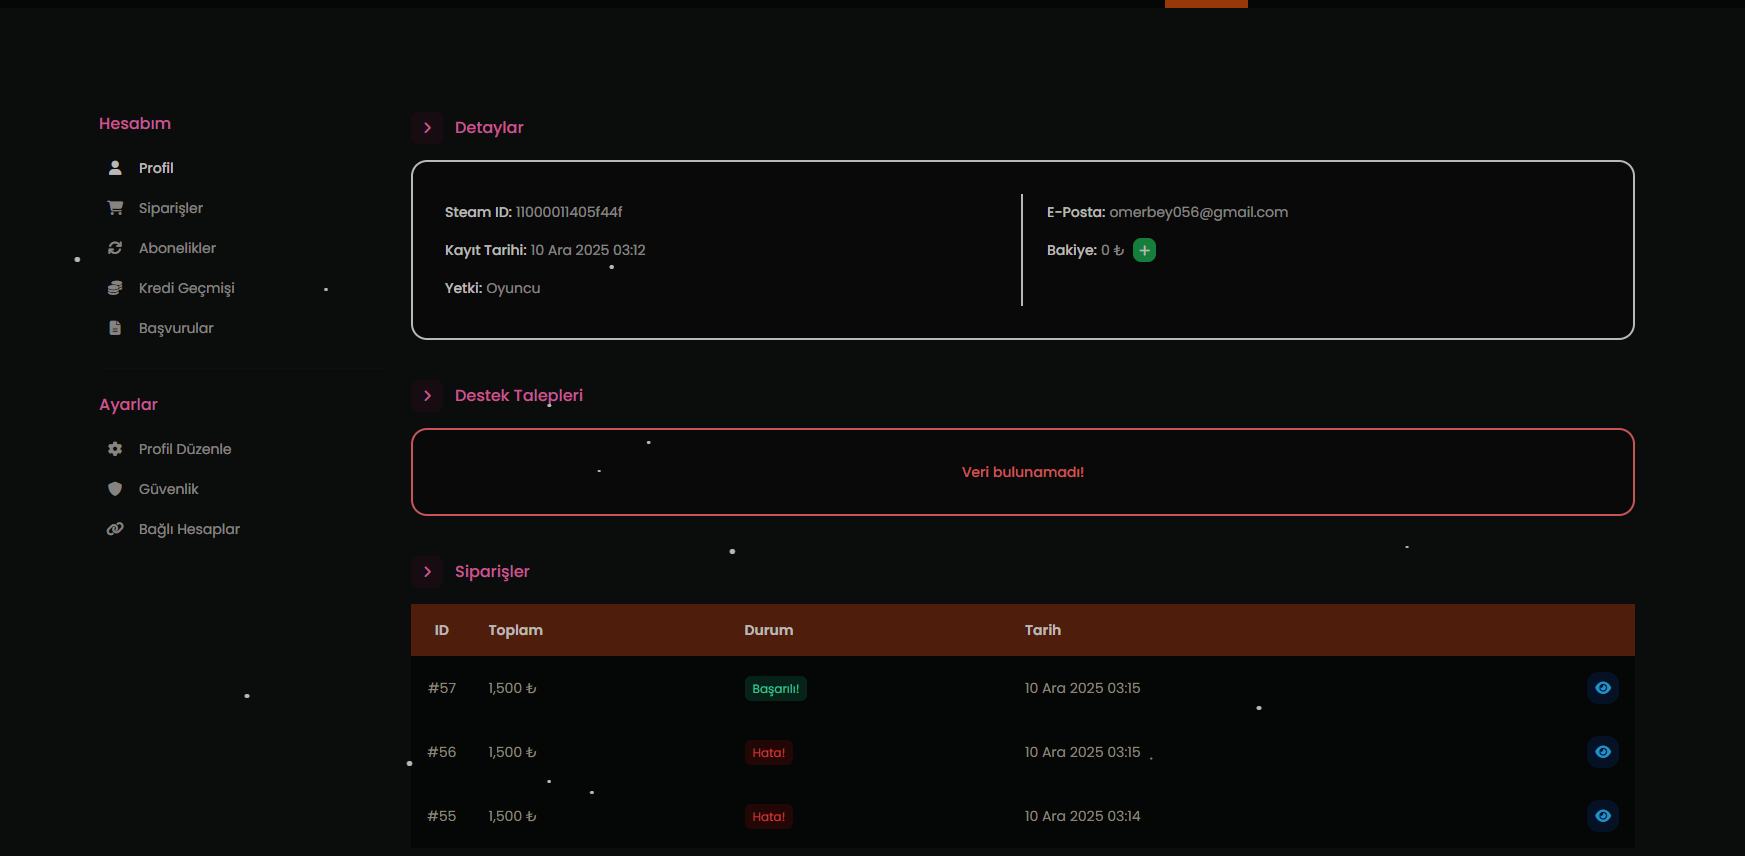Open Profil Düzenle settings
The width and height of the screenshot is (1745, 856).
click(x=185, y=449)
